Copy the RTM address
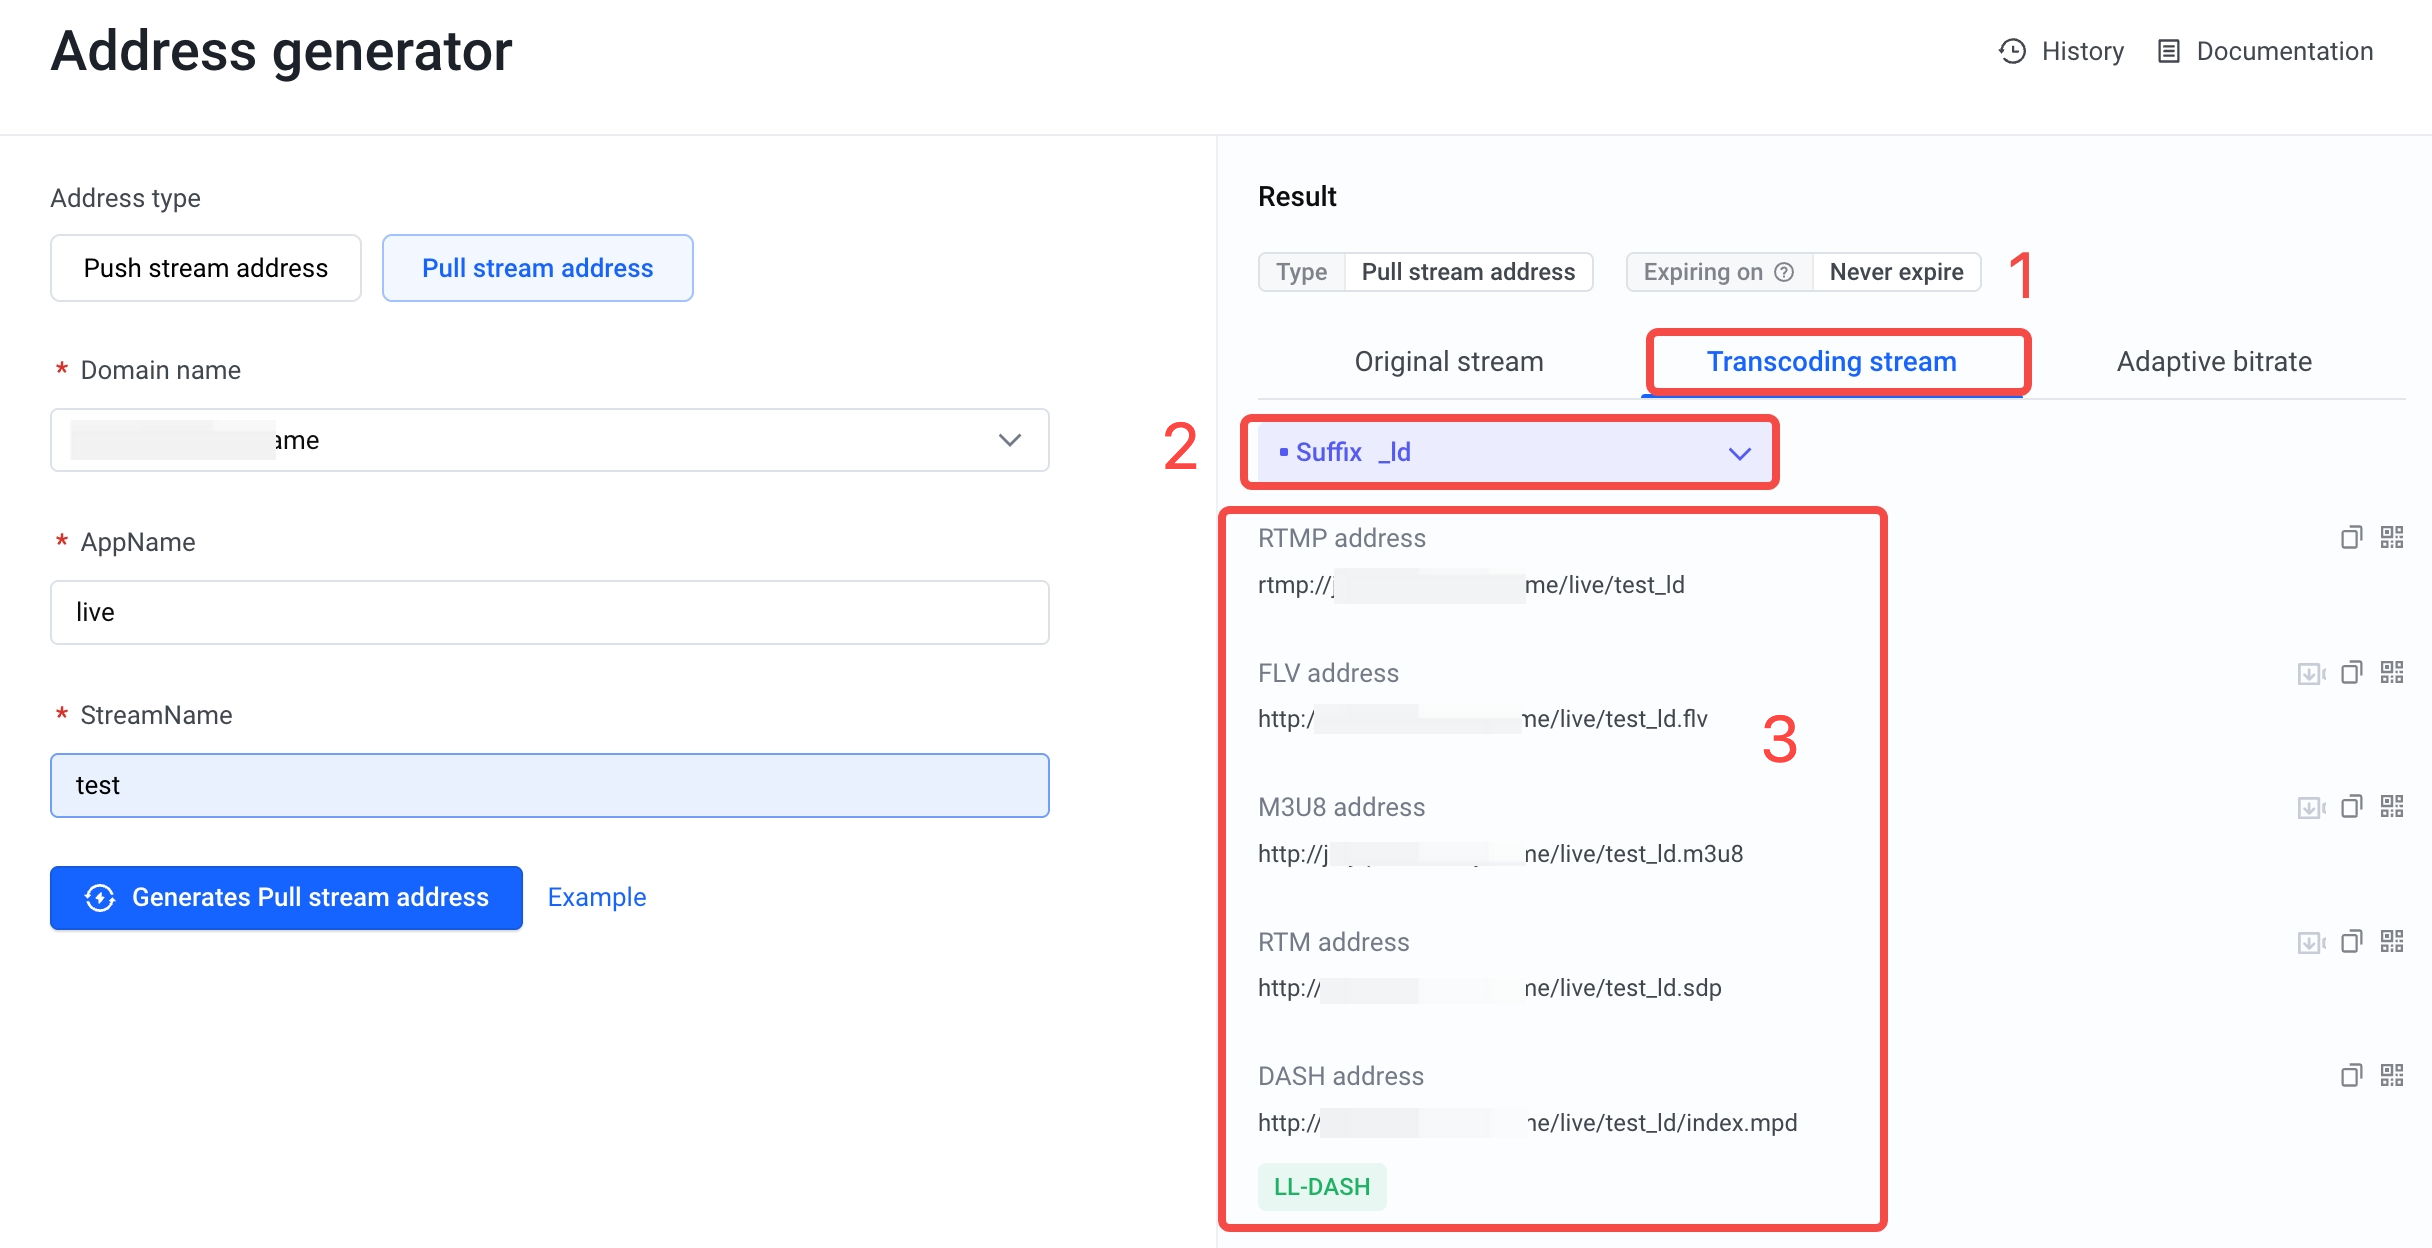Image resolution: width=2432 pixels, height=1248 pixels. click(2351, 942)
